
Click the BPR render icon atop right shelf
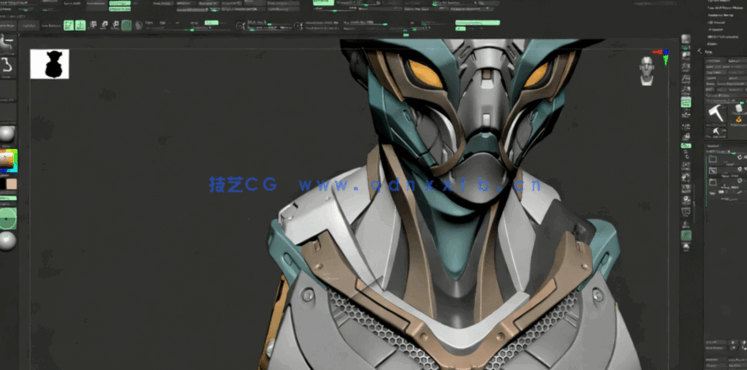click(x=686, y=39)
